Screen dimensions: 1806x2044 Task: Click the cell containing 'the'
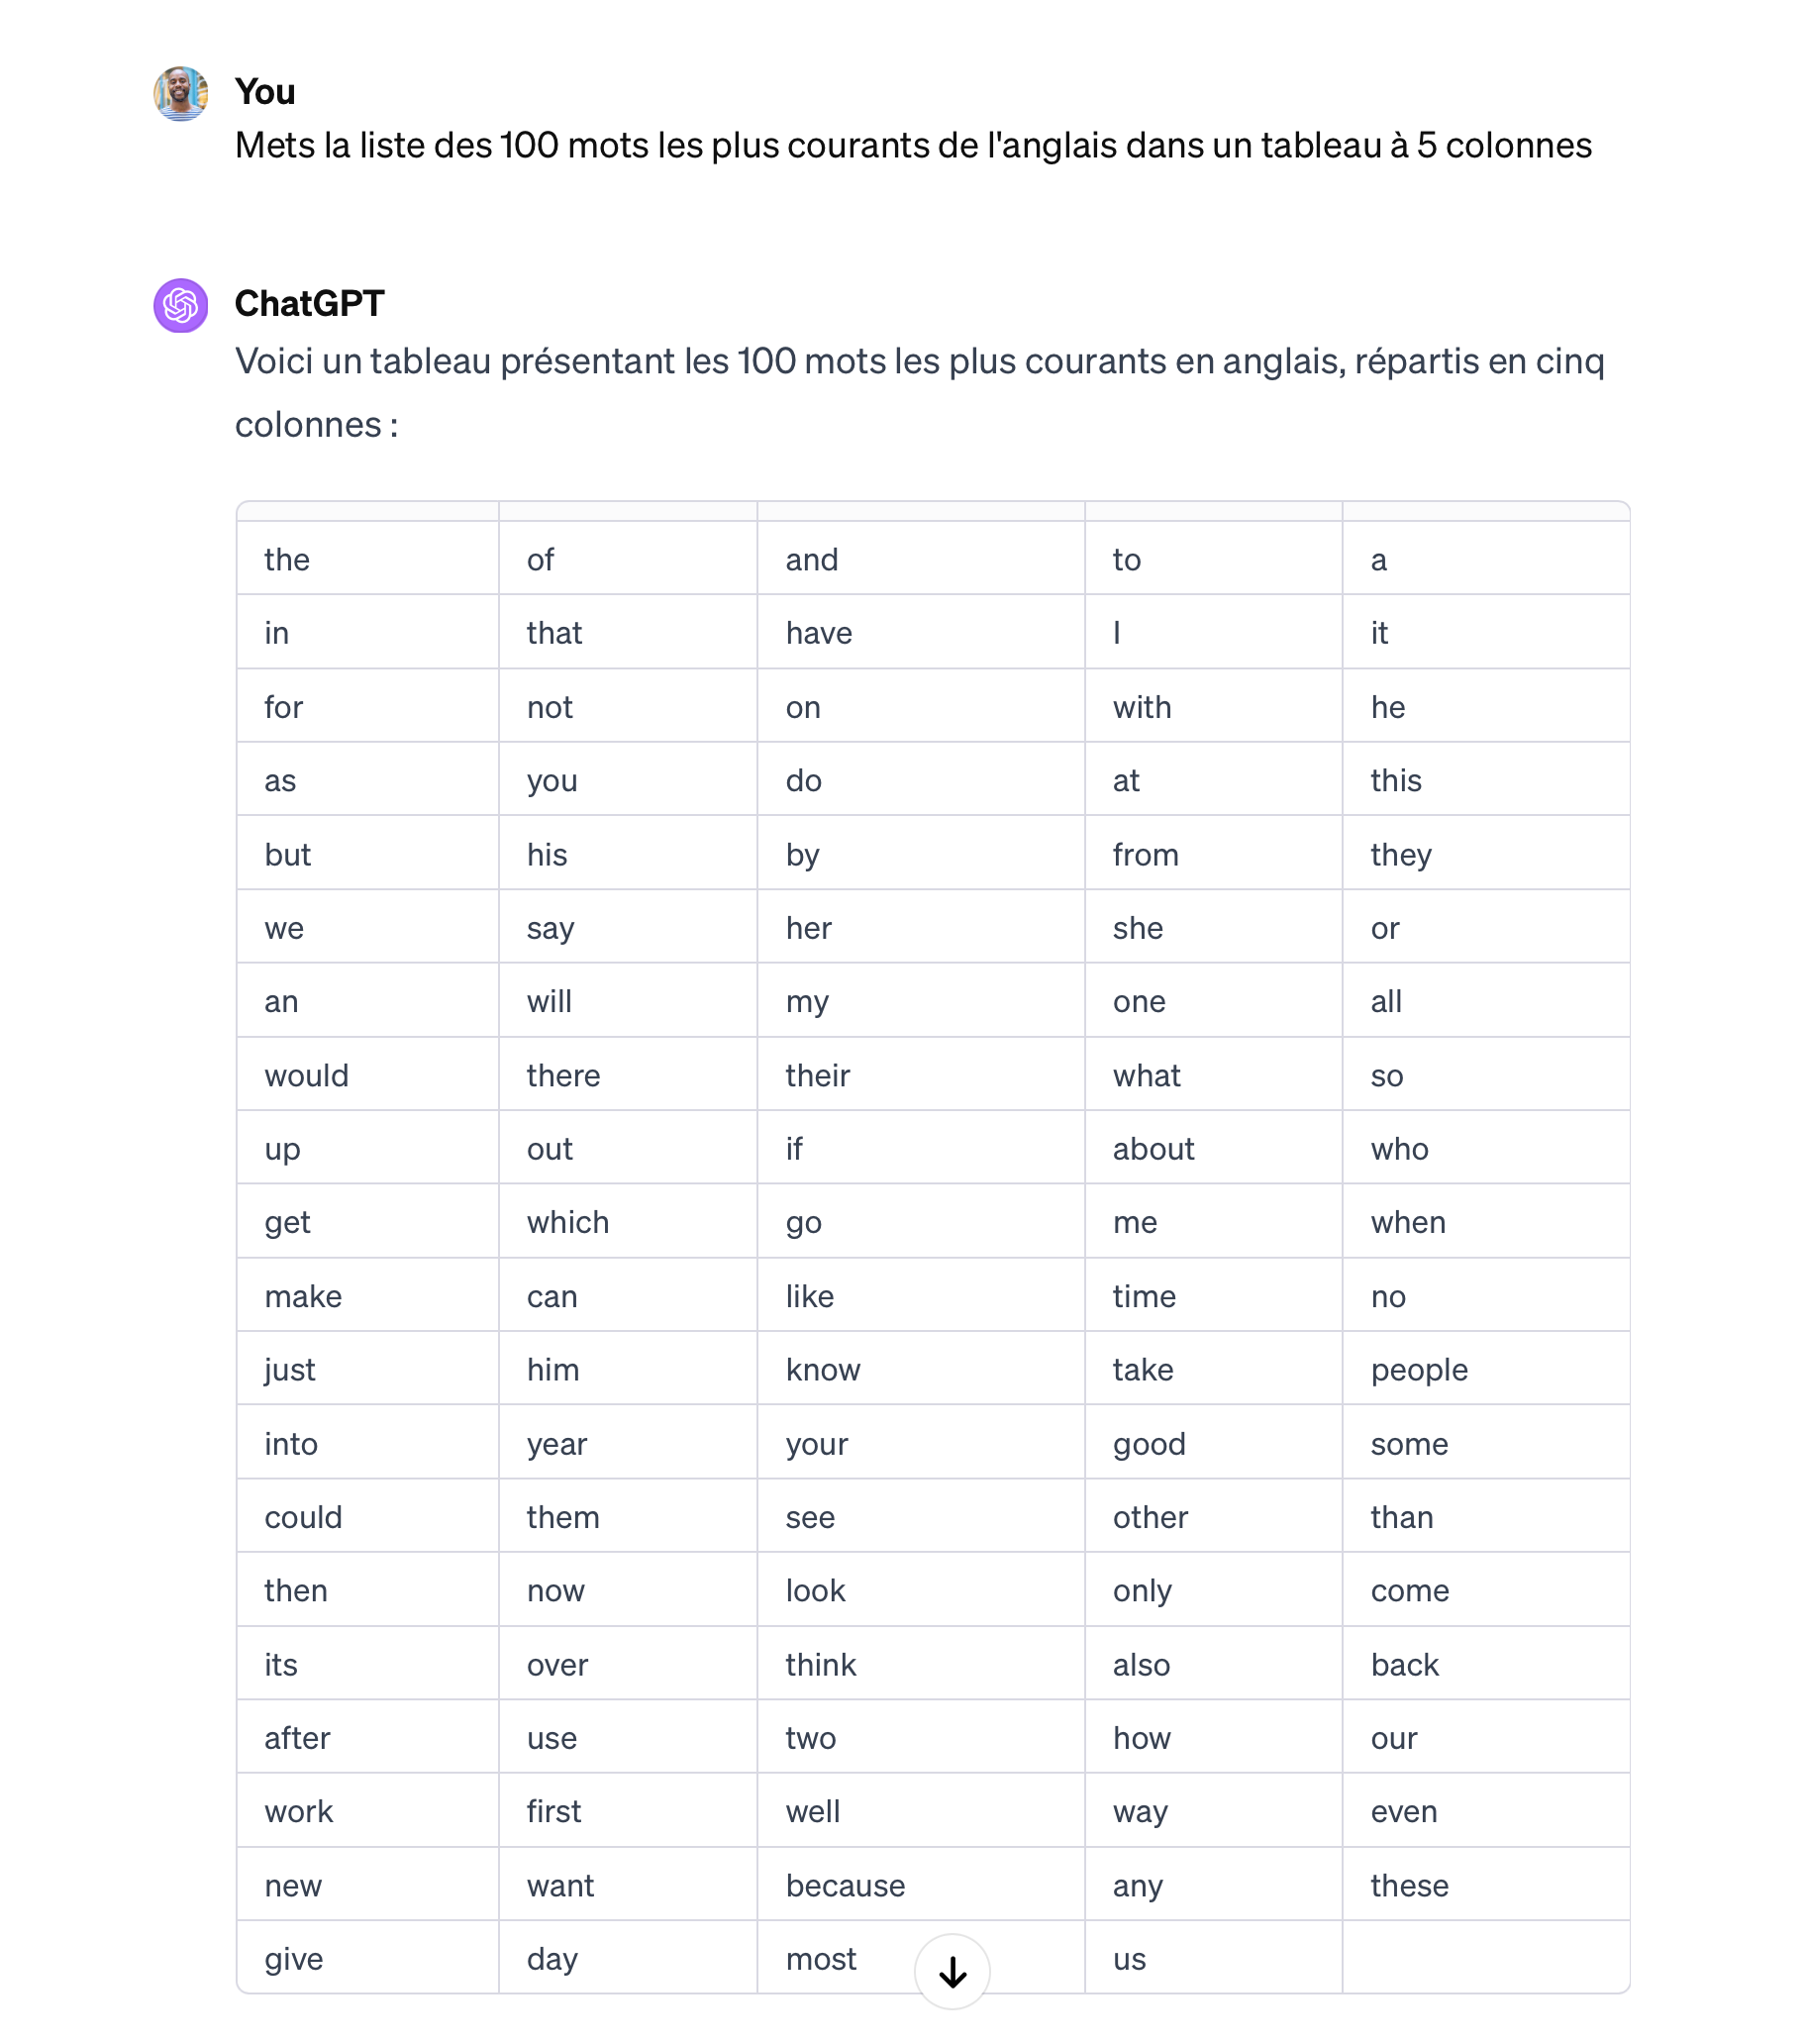[367, 558]
